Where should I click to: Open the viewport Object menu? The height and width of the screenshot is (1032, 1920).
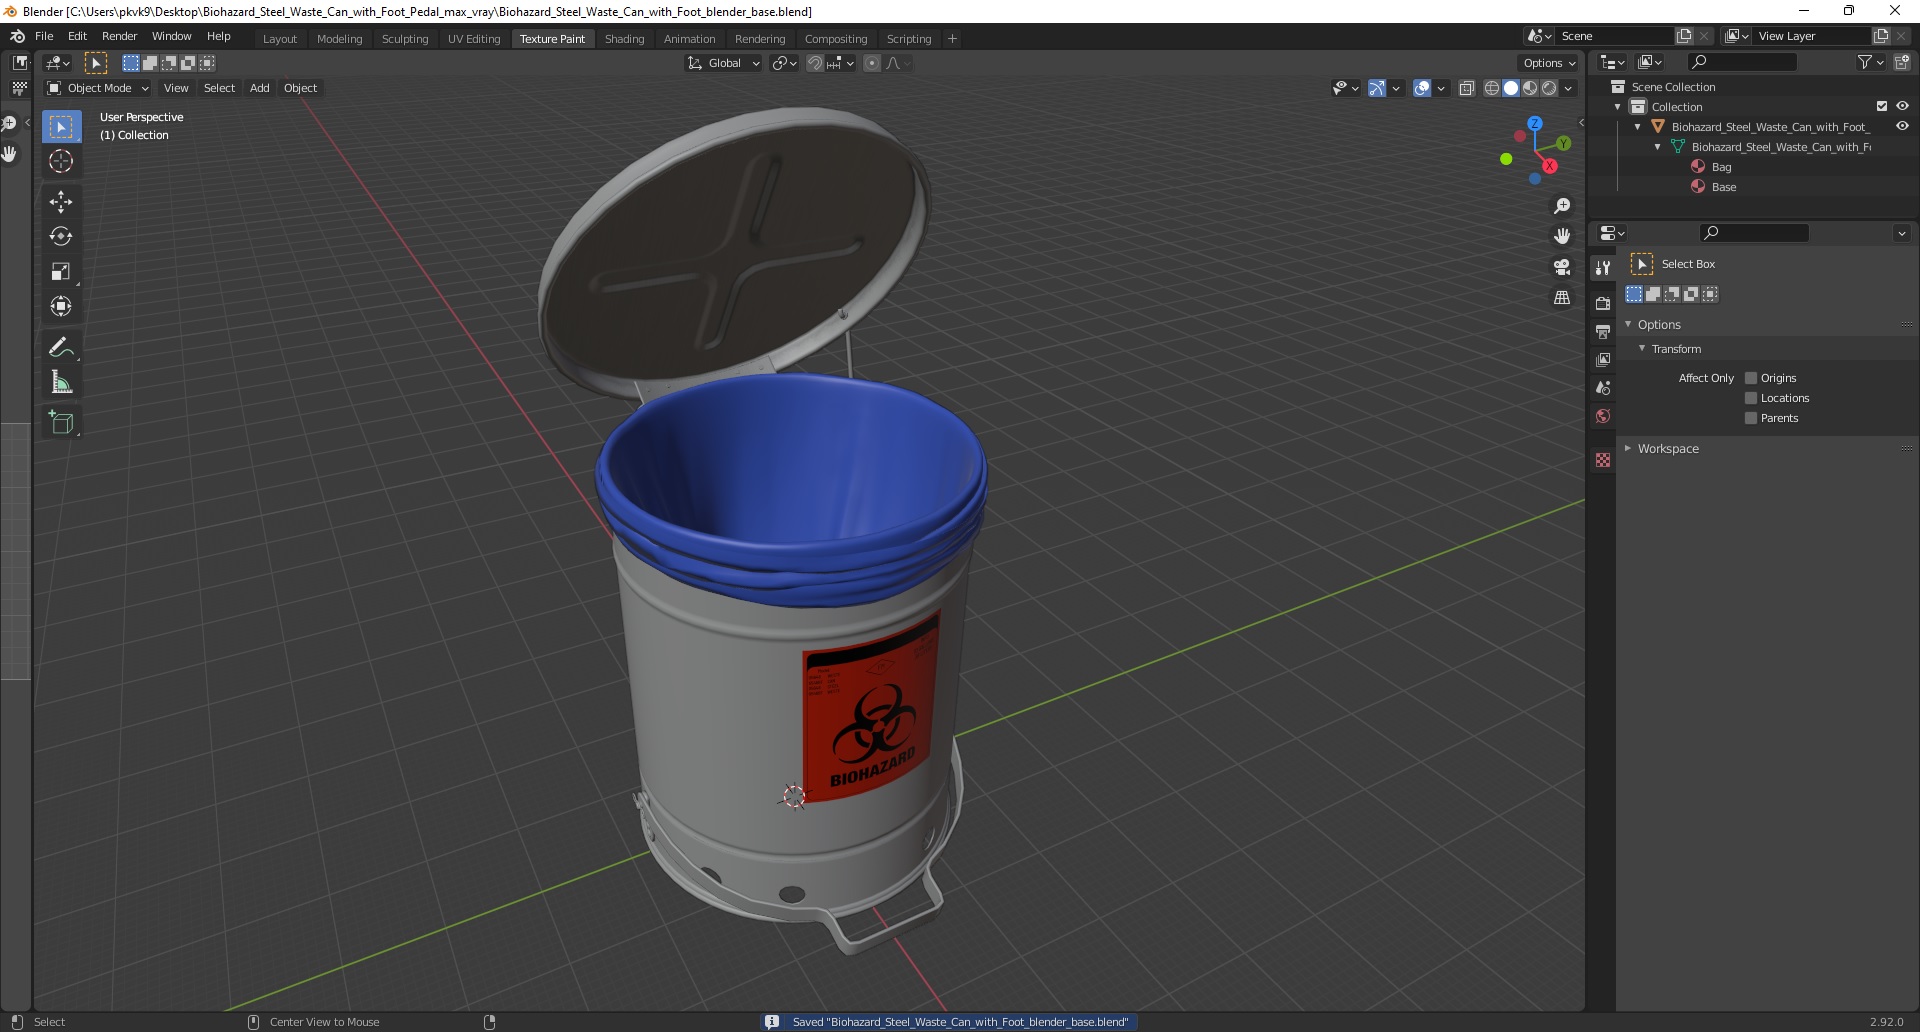(x=300, y=88)
